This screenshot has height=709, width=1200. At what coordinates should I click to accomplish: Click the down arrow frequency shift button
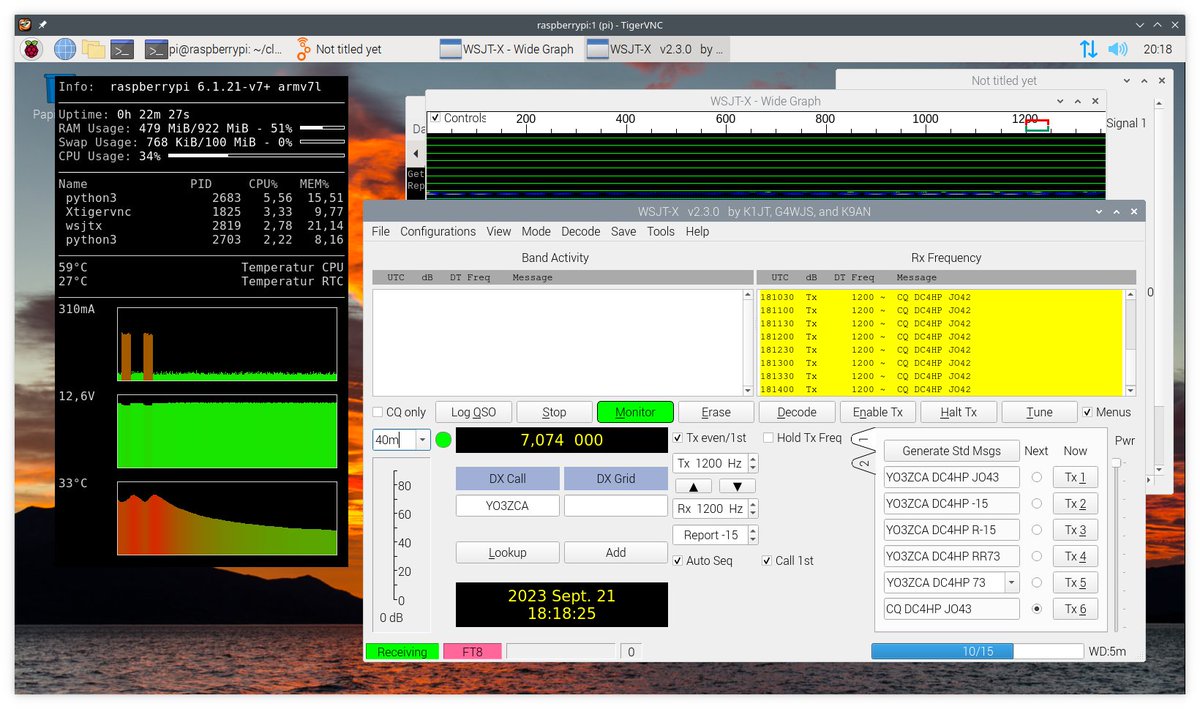point(737,486)
